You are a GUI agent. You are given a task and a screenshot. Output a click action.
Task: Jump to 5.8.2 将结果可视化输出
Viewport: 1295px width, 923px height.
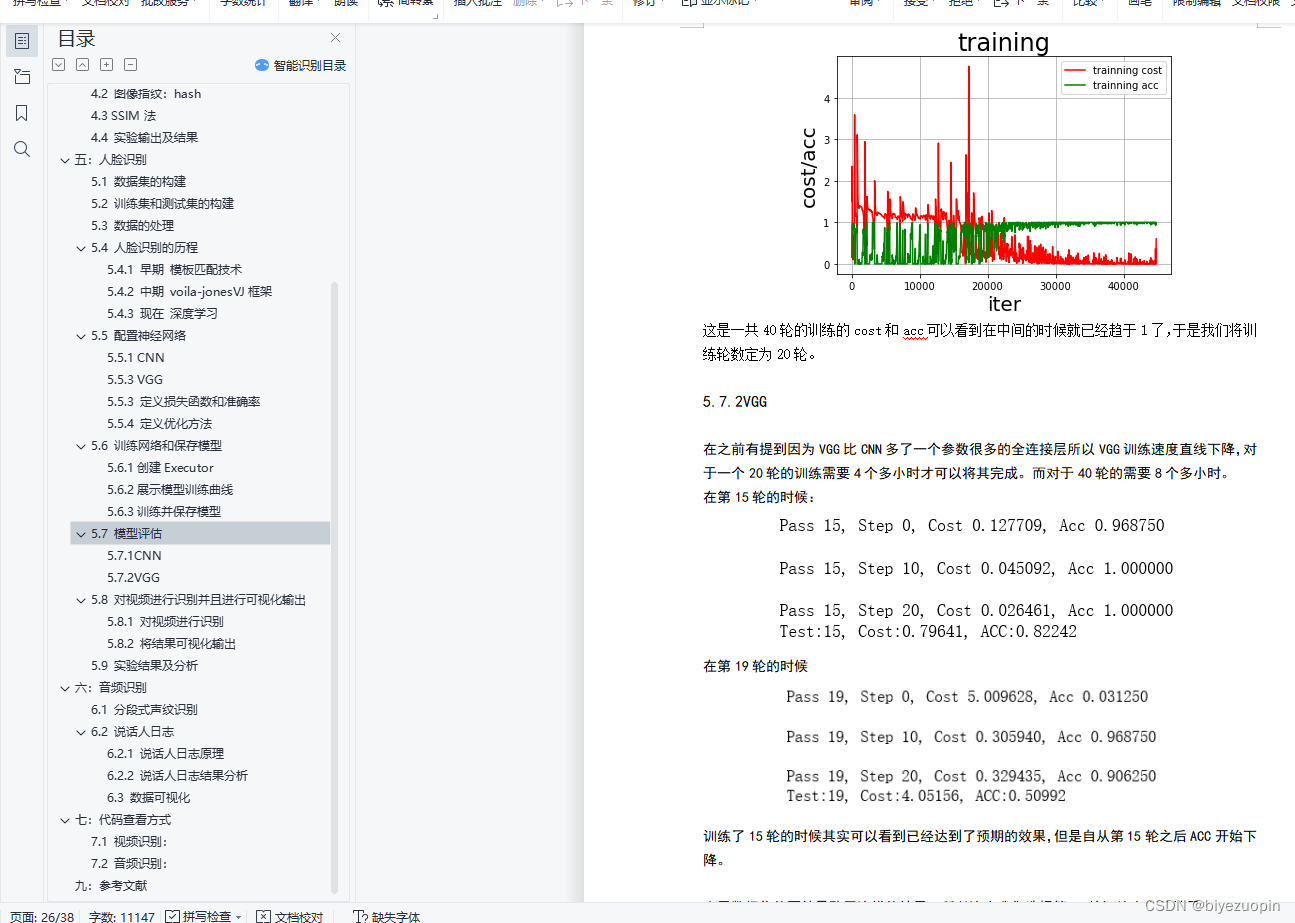(172, 644)
